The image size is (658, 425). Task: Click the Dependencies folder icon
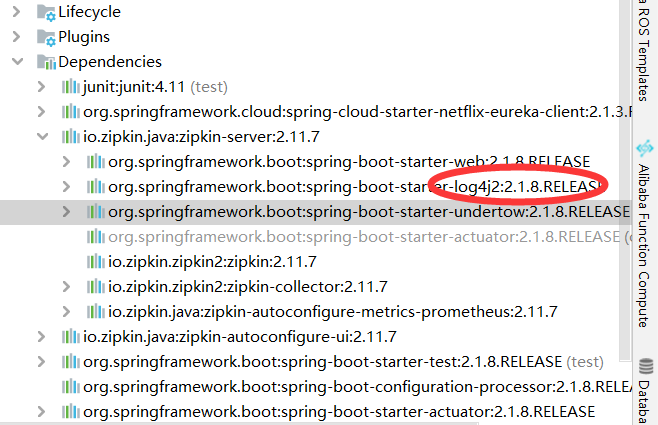[x=46, y=63]
